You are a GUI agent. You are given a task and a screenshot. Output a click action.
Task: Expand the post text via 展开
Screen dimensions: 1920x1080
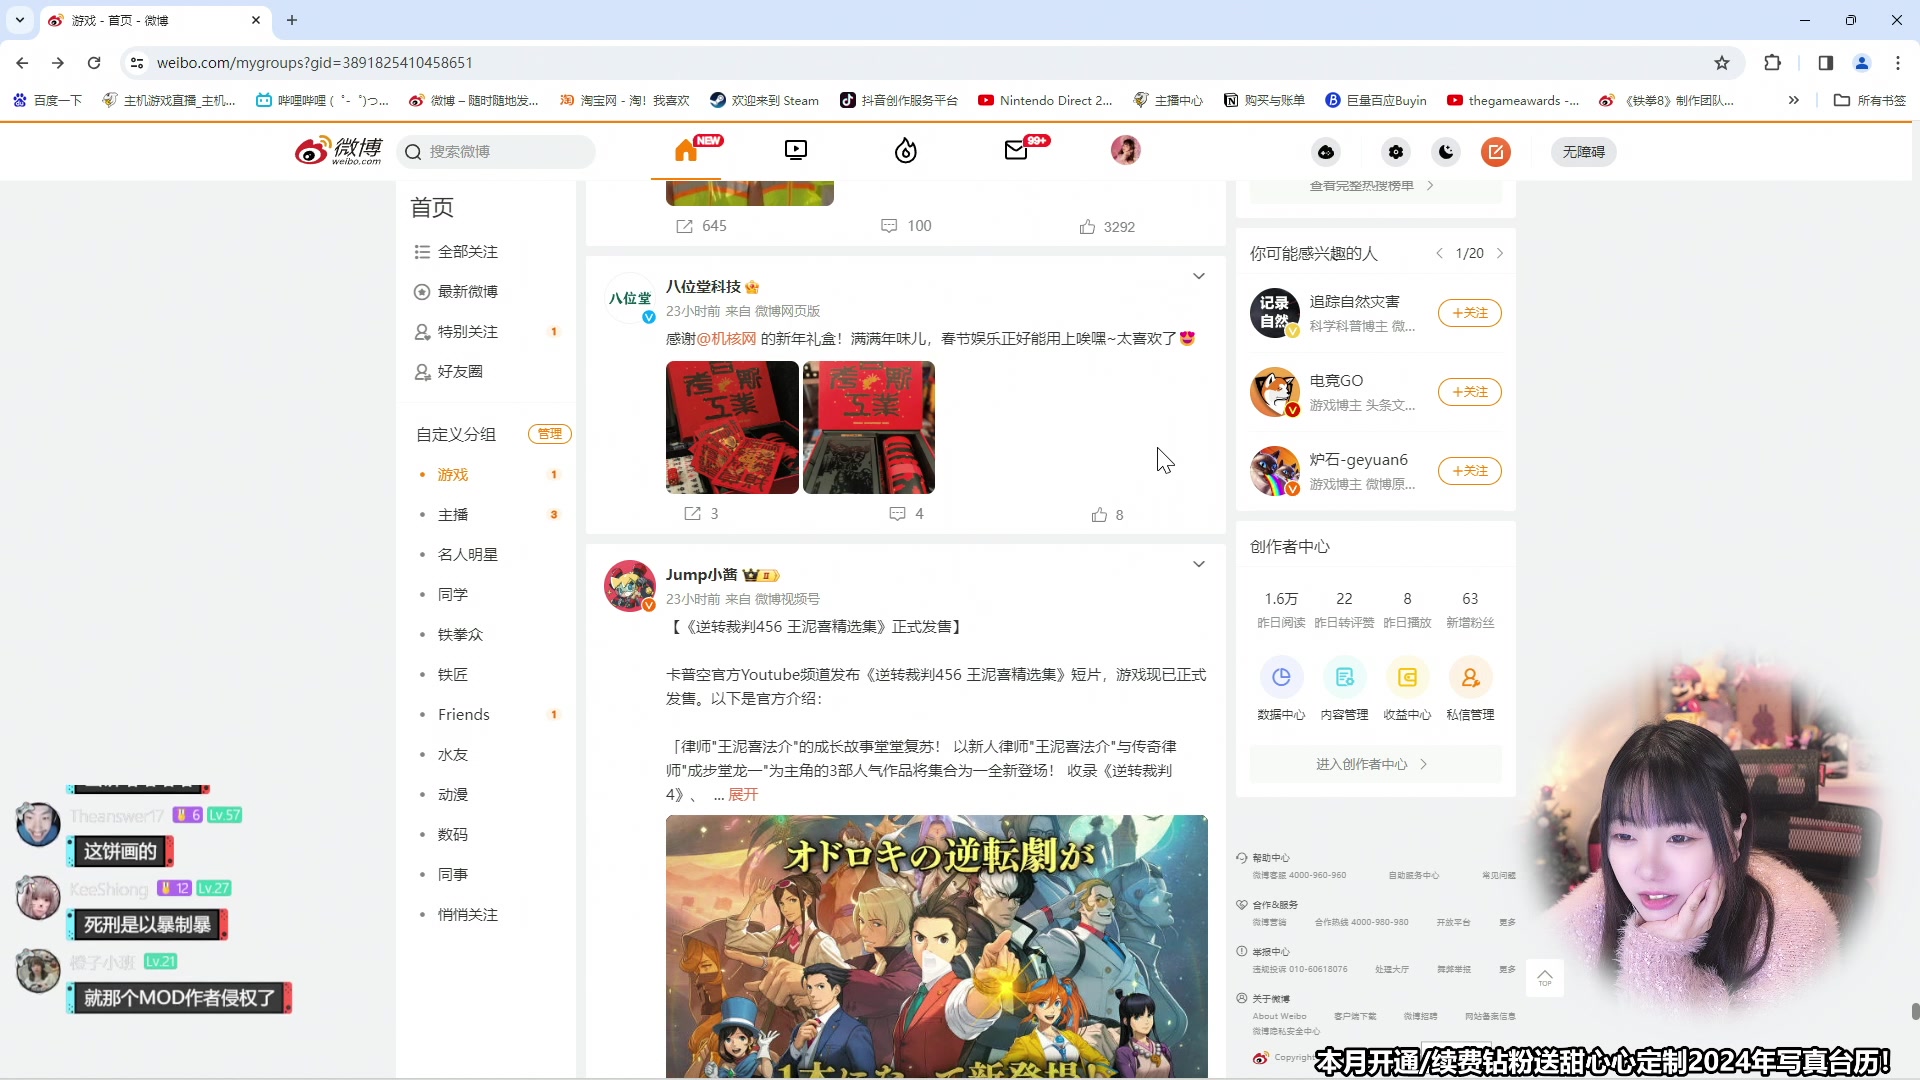pos(744,794)
